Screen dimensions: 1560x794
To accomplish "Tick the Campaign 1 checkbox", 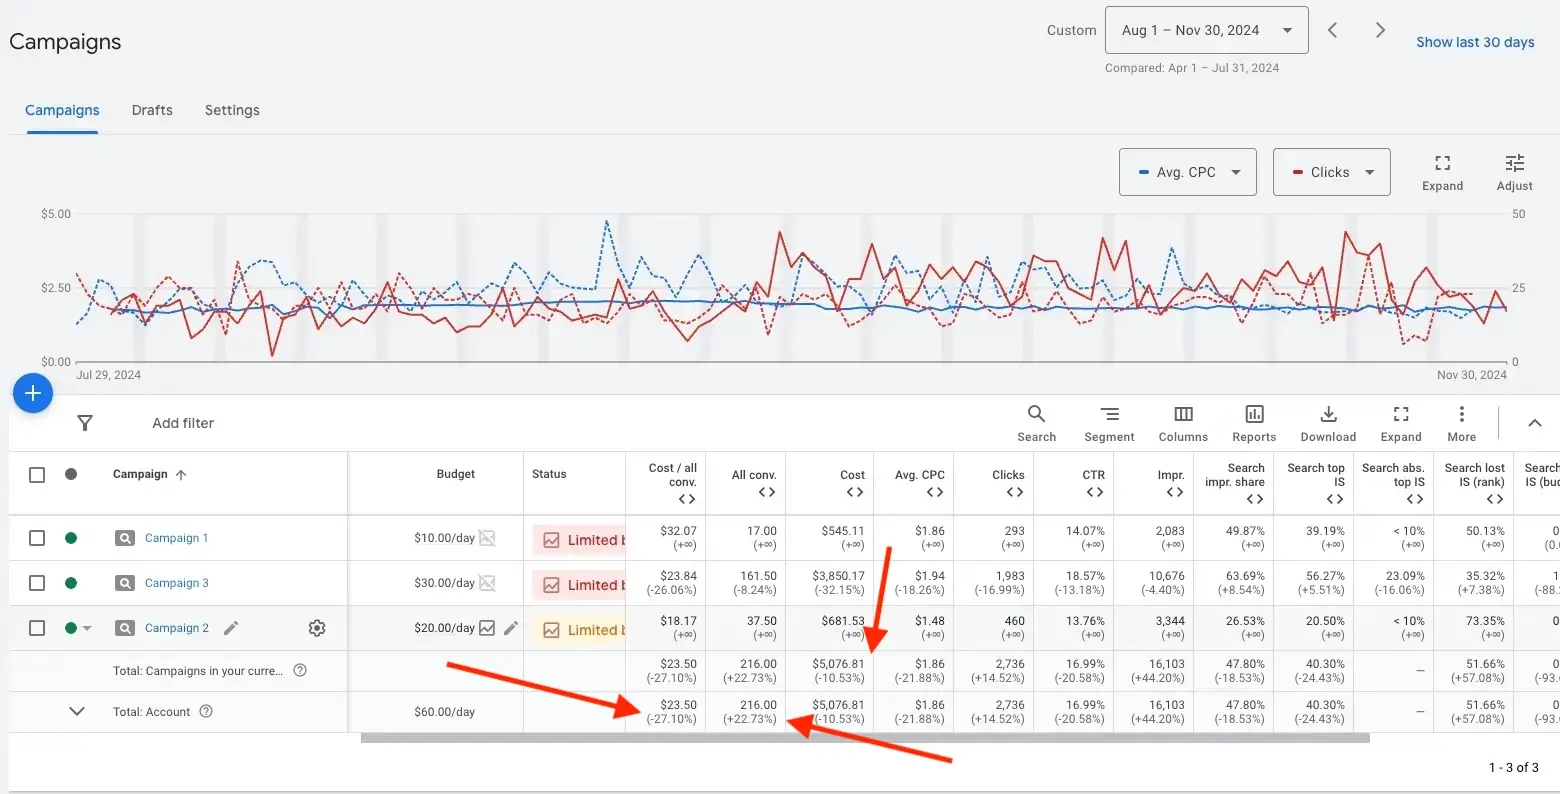I will point(37,538).
